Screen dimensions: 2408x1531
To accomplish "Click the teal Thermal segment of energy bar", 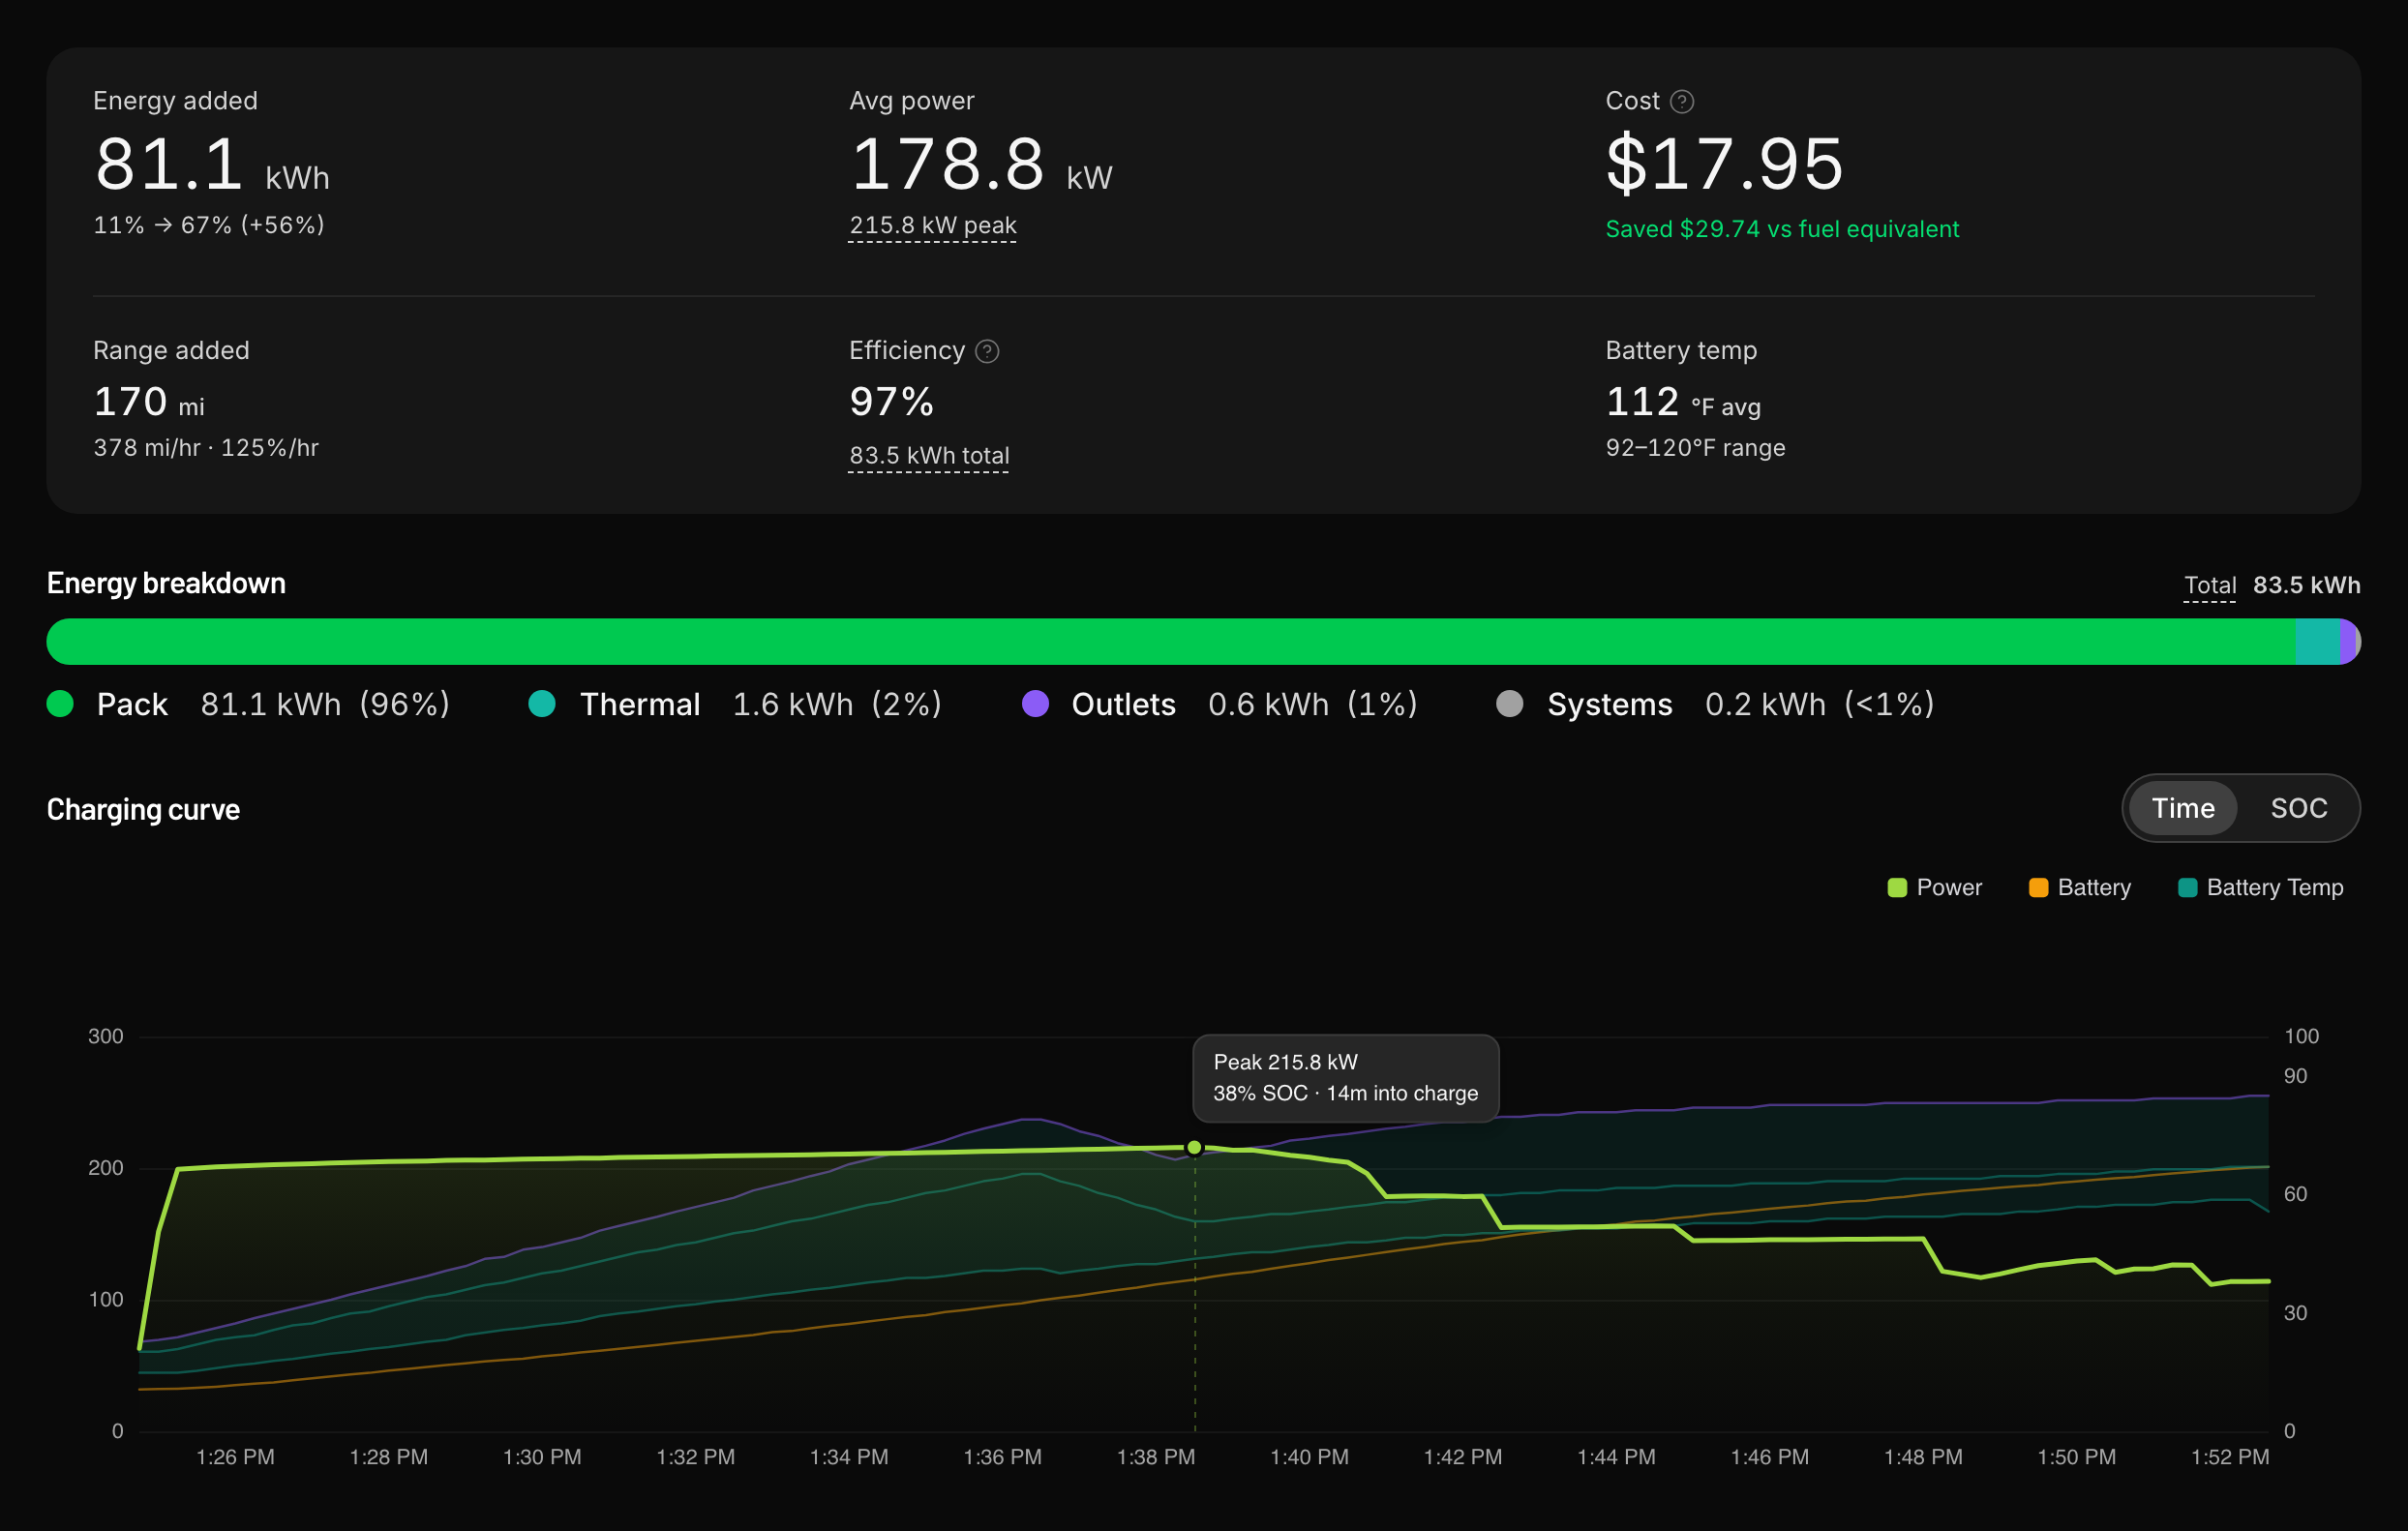I will click(2318, 642).
